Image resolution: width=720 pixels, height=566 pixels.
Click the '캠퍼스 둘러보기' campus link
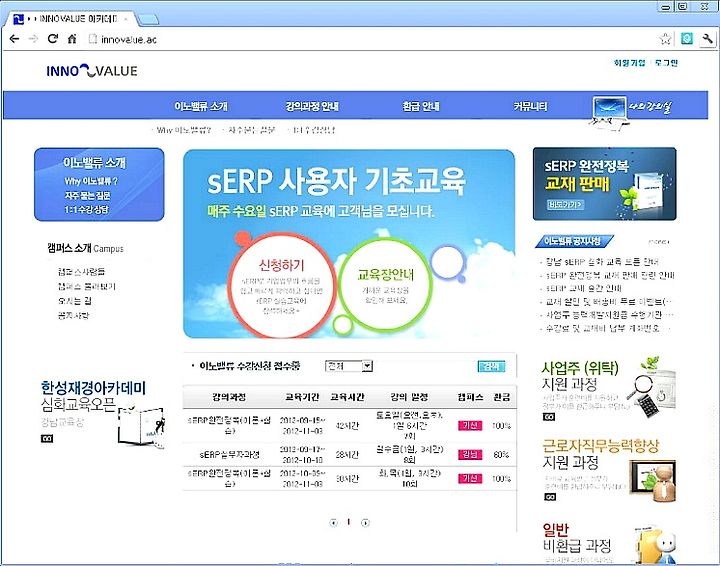click(x=87, y=286)
